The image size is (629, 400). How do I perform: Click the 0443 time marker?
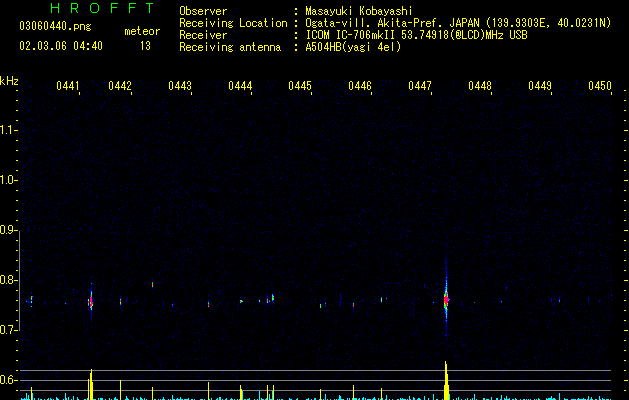point(180,86)
